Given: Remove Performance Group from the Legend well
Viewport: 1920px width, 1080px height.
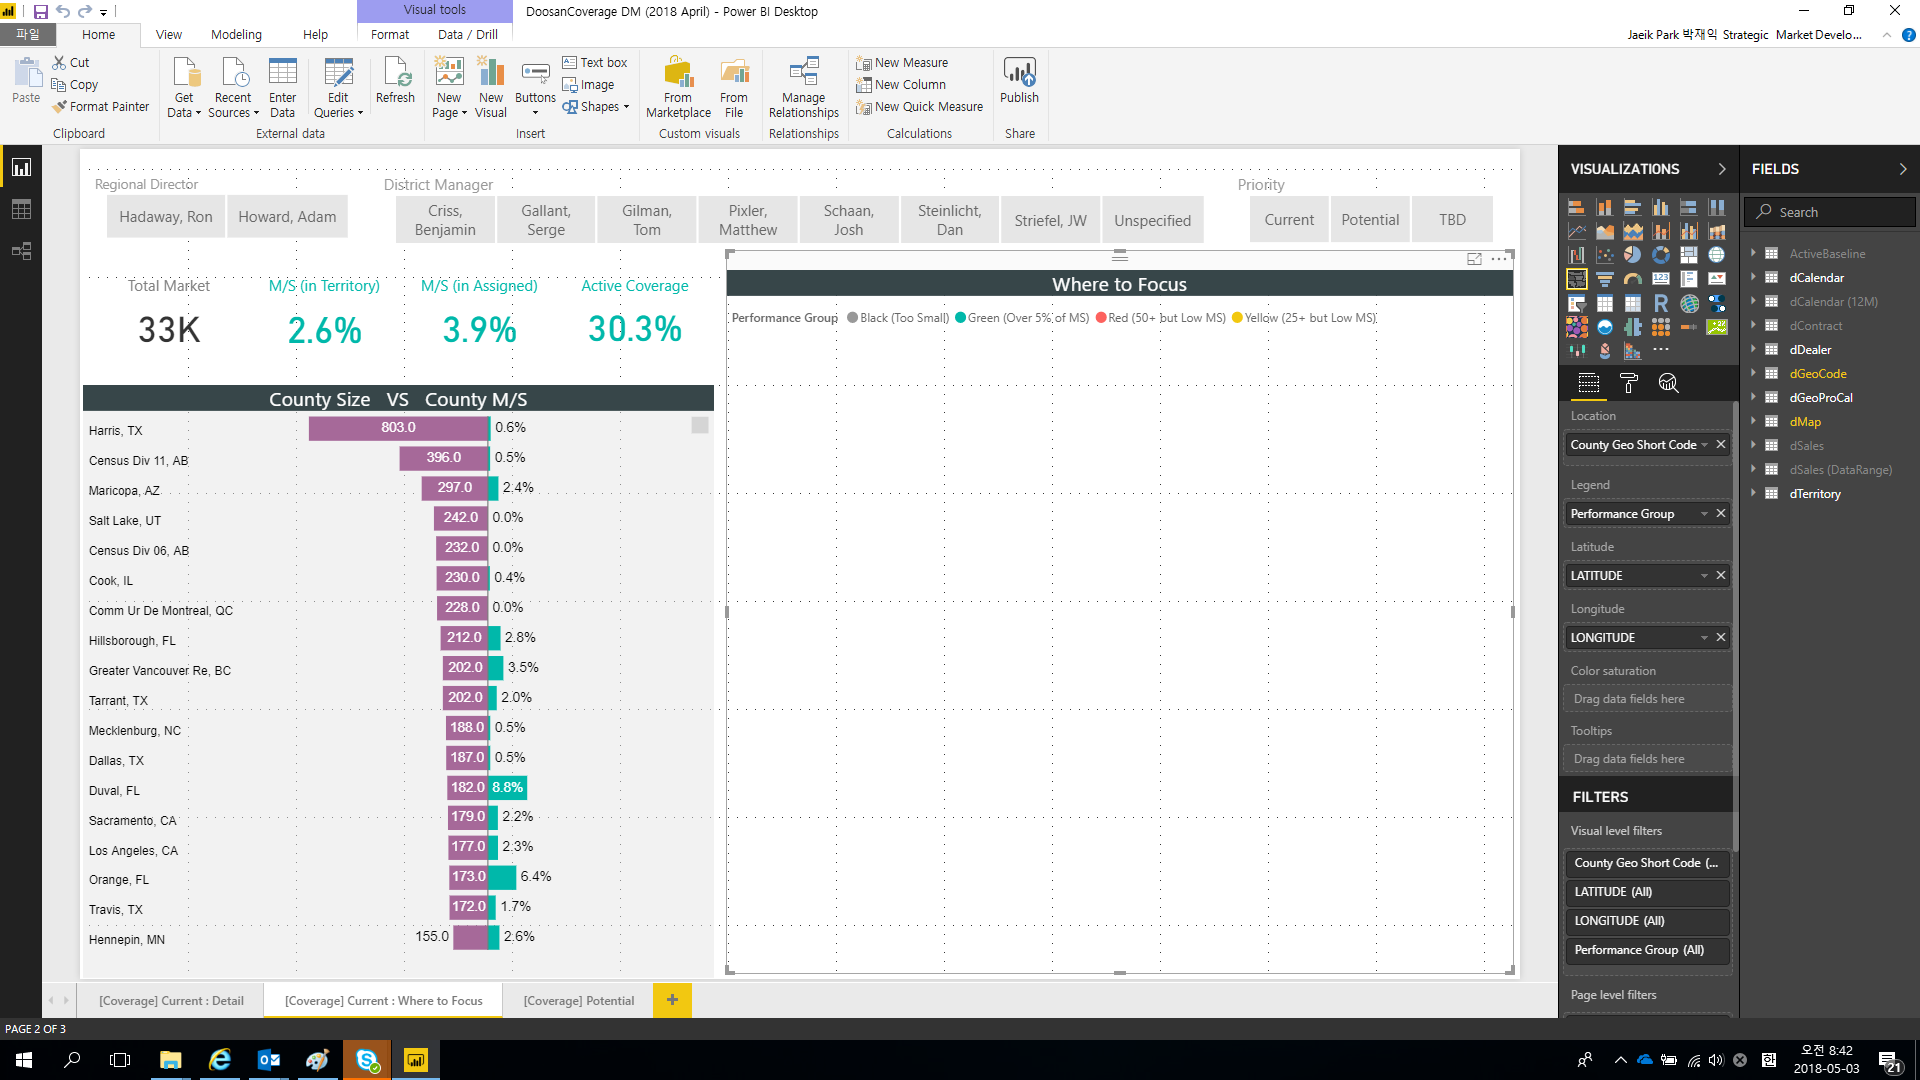Looking at the screenshot, I should coord(1721,514).
